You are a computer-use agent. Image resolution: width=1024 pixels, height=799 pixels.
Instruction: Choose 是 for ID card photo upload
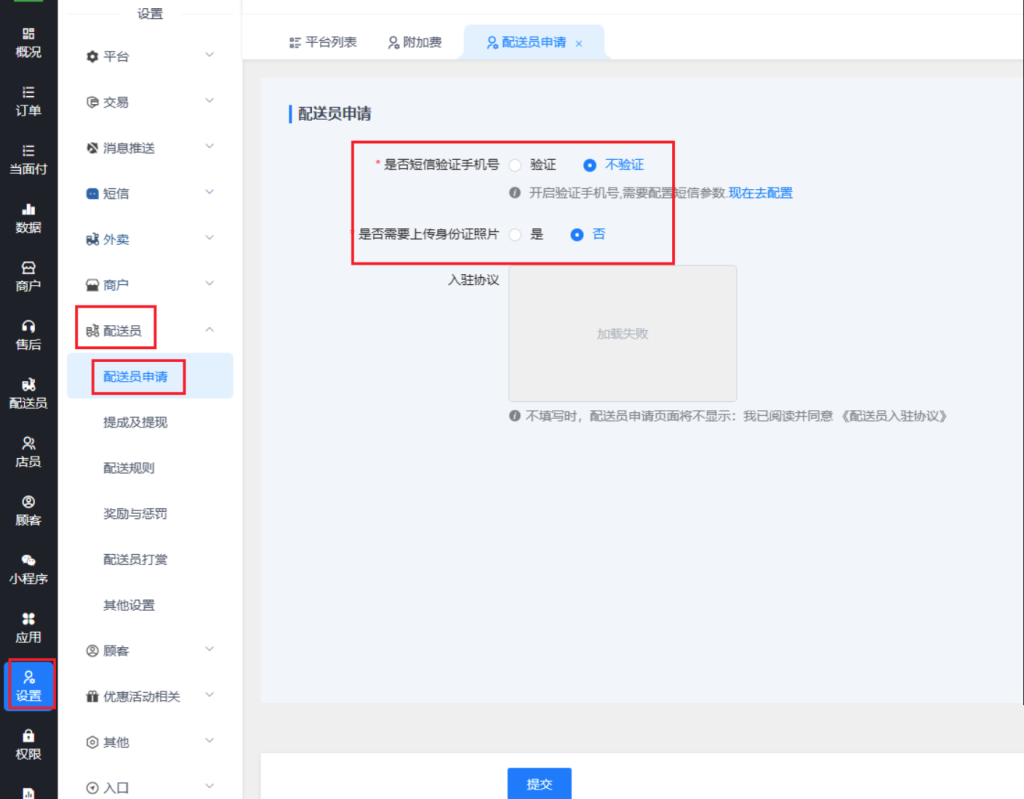pyautogui.click(x=516, y=235)
